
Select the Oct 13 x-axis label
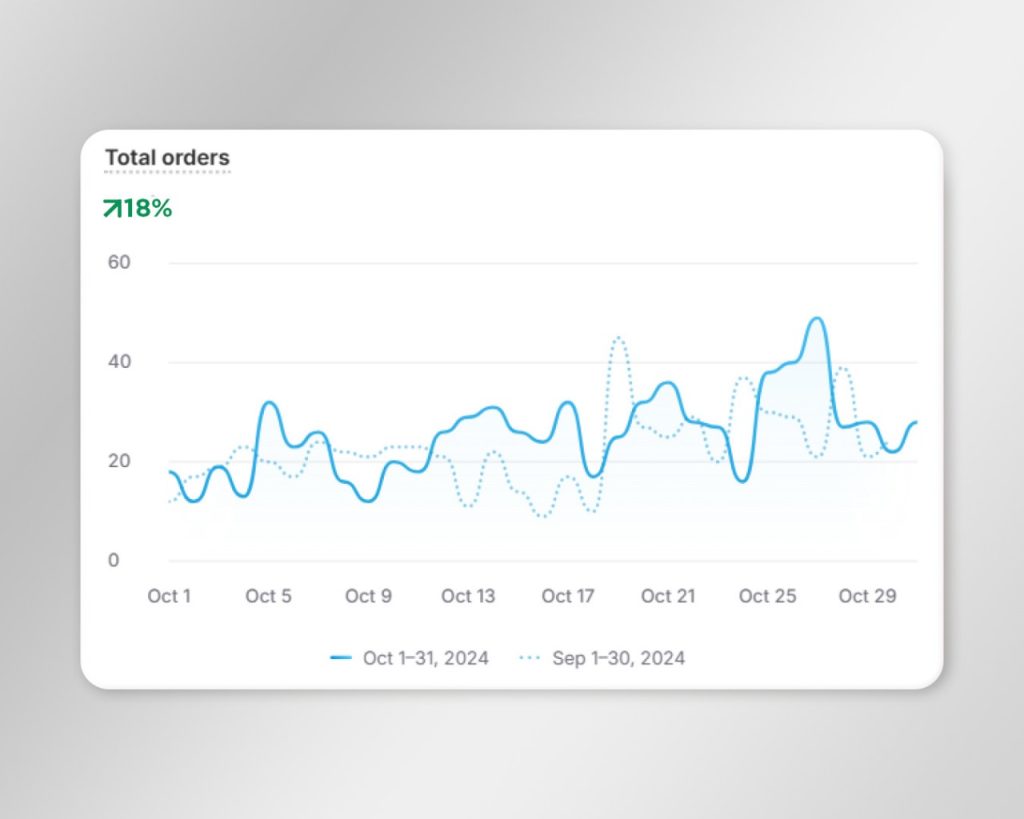tap(468, 596)
